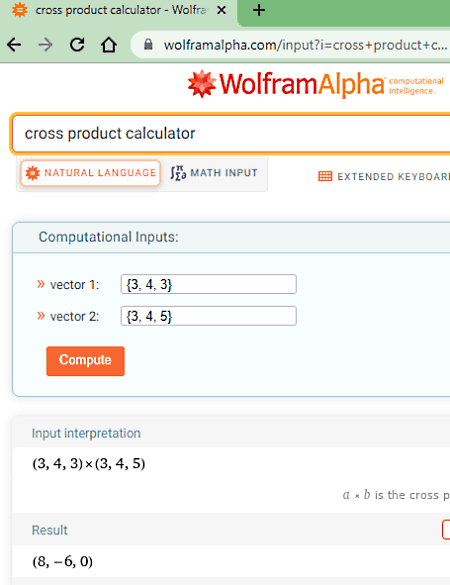Click the Wolfram favicon in the tab
450x585 pixels.
coord(19,10)
